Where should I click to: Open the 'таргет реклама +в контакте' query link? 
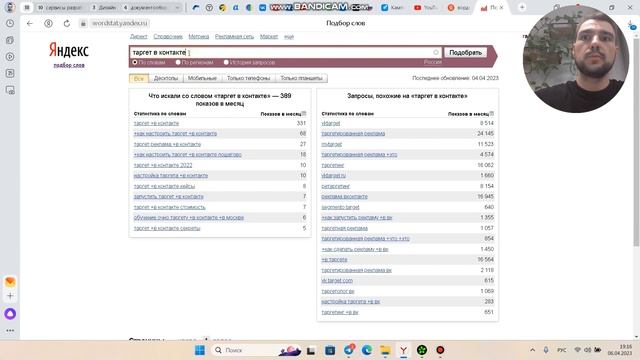click(x=167, y=144)
